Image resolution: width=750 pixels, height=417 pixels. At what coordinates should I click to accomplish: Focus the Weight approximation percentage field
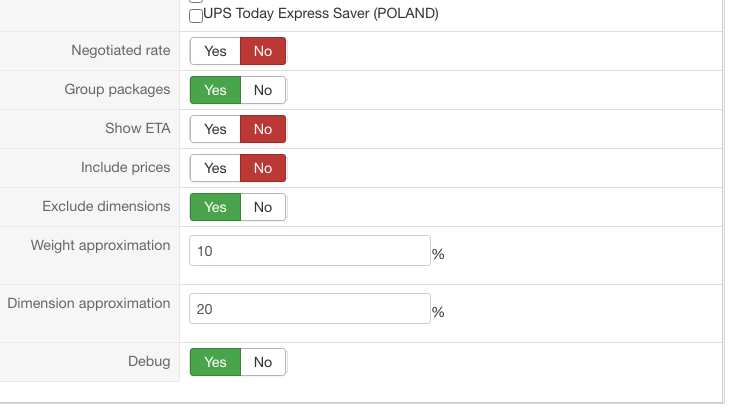tap(309, 251)
